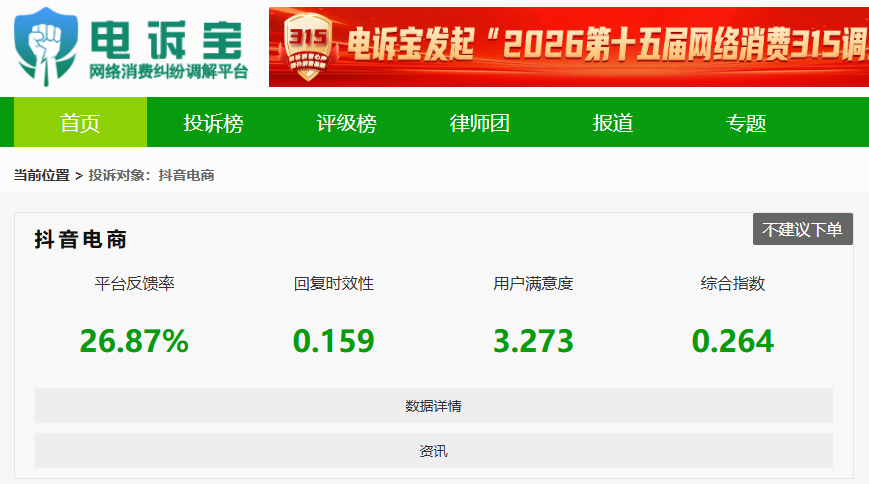Click 当前位置 breadcrumb text
Viewport: 869px width, 484px height.
coord(42,175)
